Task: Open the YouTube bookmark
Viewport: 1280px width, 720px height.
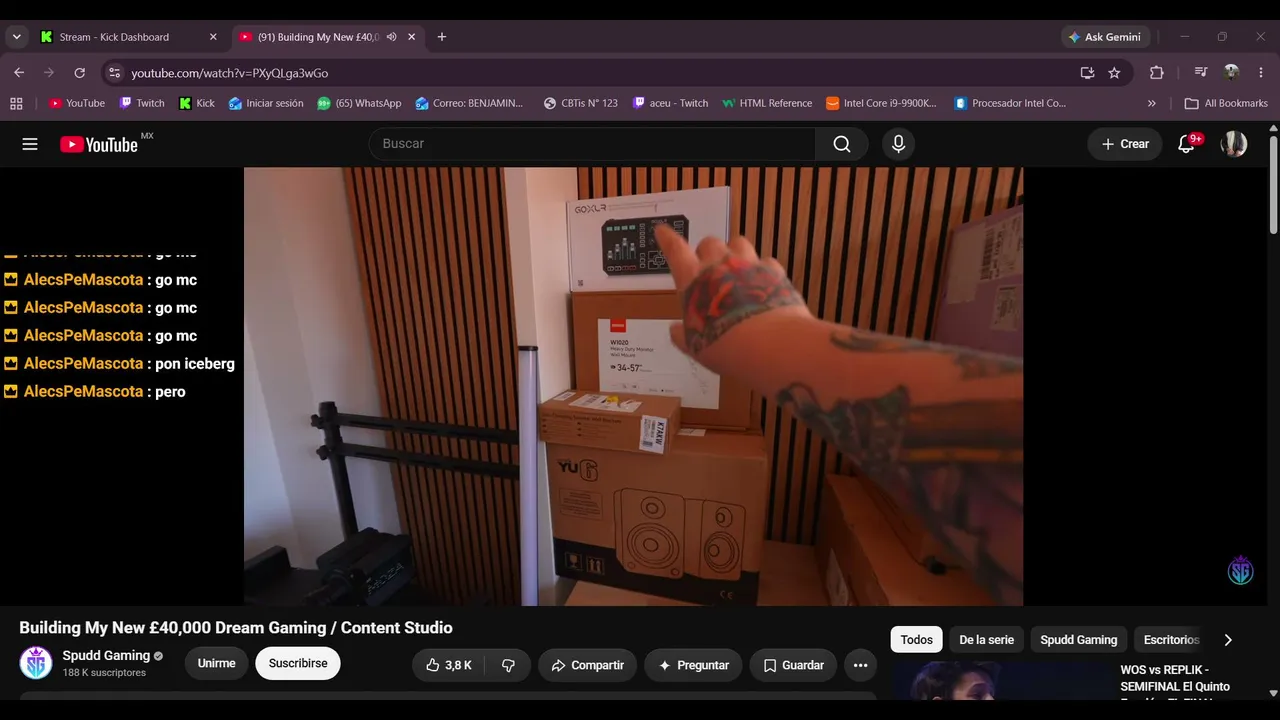Action: pyautogui.click(x=77, y=103)
